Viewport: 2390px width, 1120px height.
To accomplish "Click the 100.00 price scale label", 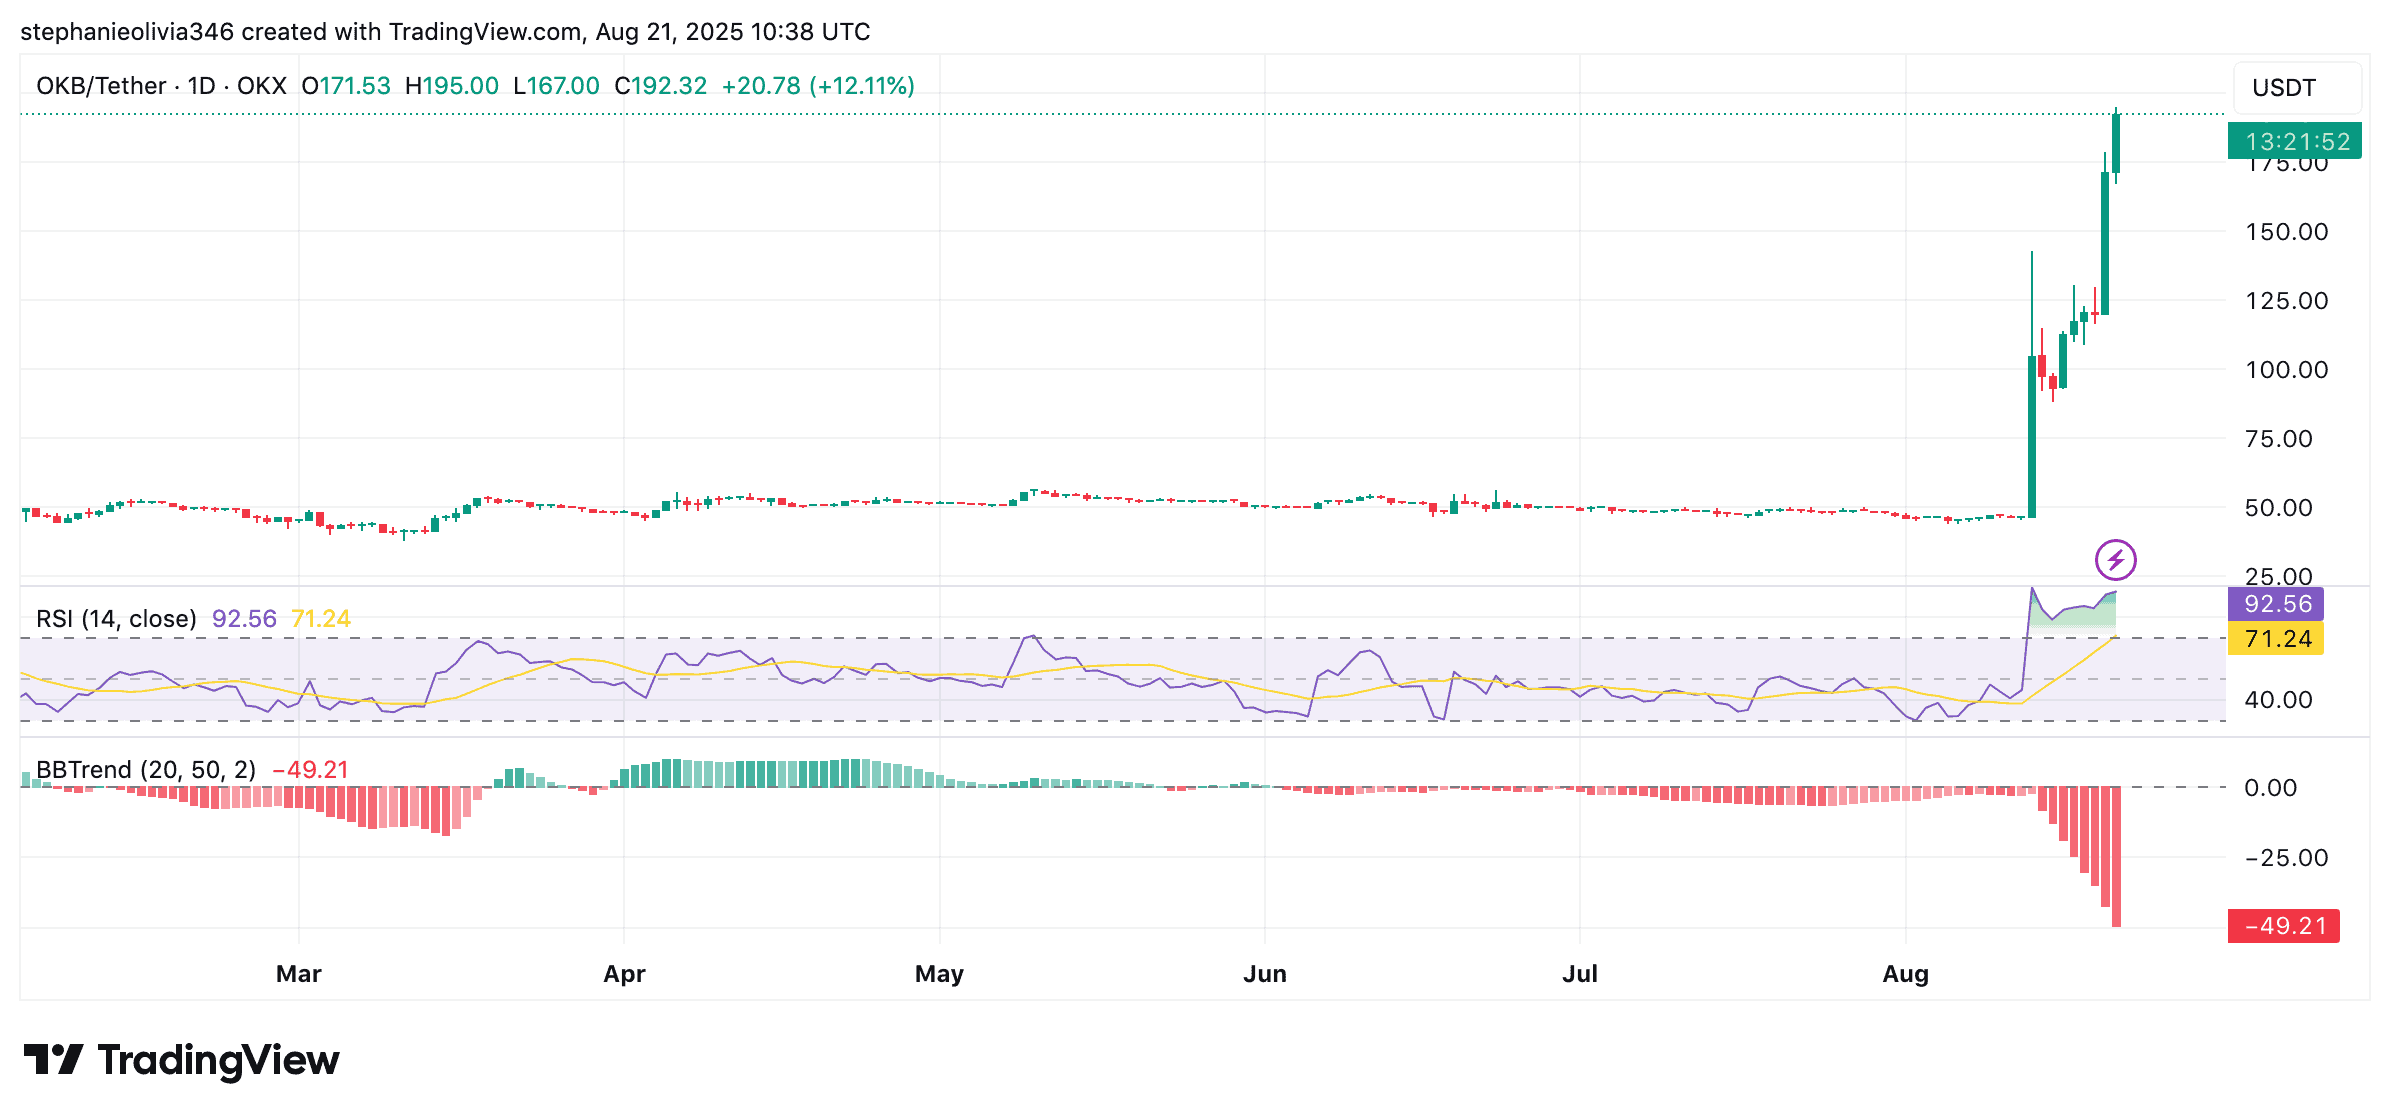I will click(x=2286, y=370).
